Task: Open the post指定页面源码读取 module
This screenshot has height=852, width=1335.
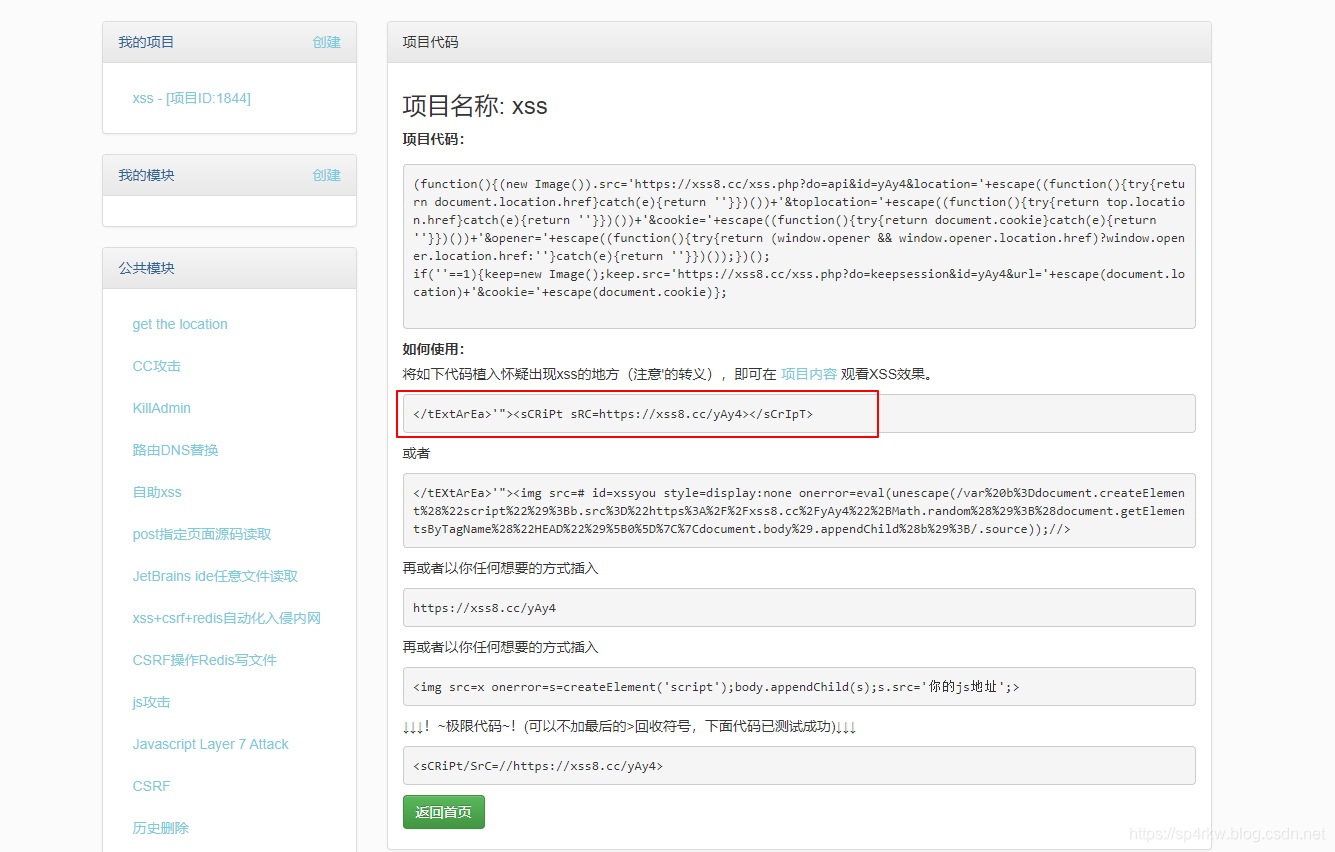Action: pos(202,534)
